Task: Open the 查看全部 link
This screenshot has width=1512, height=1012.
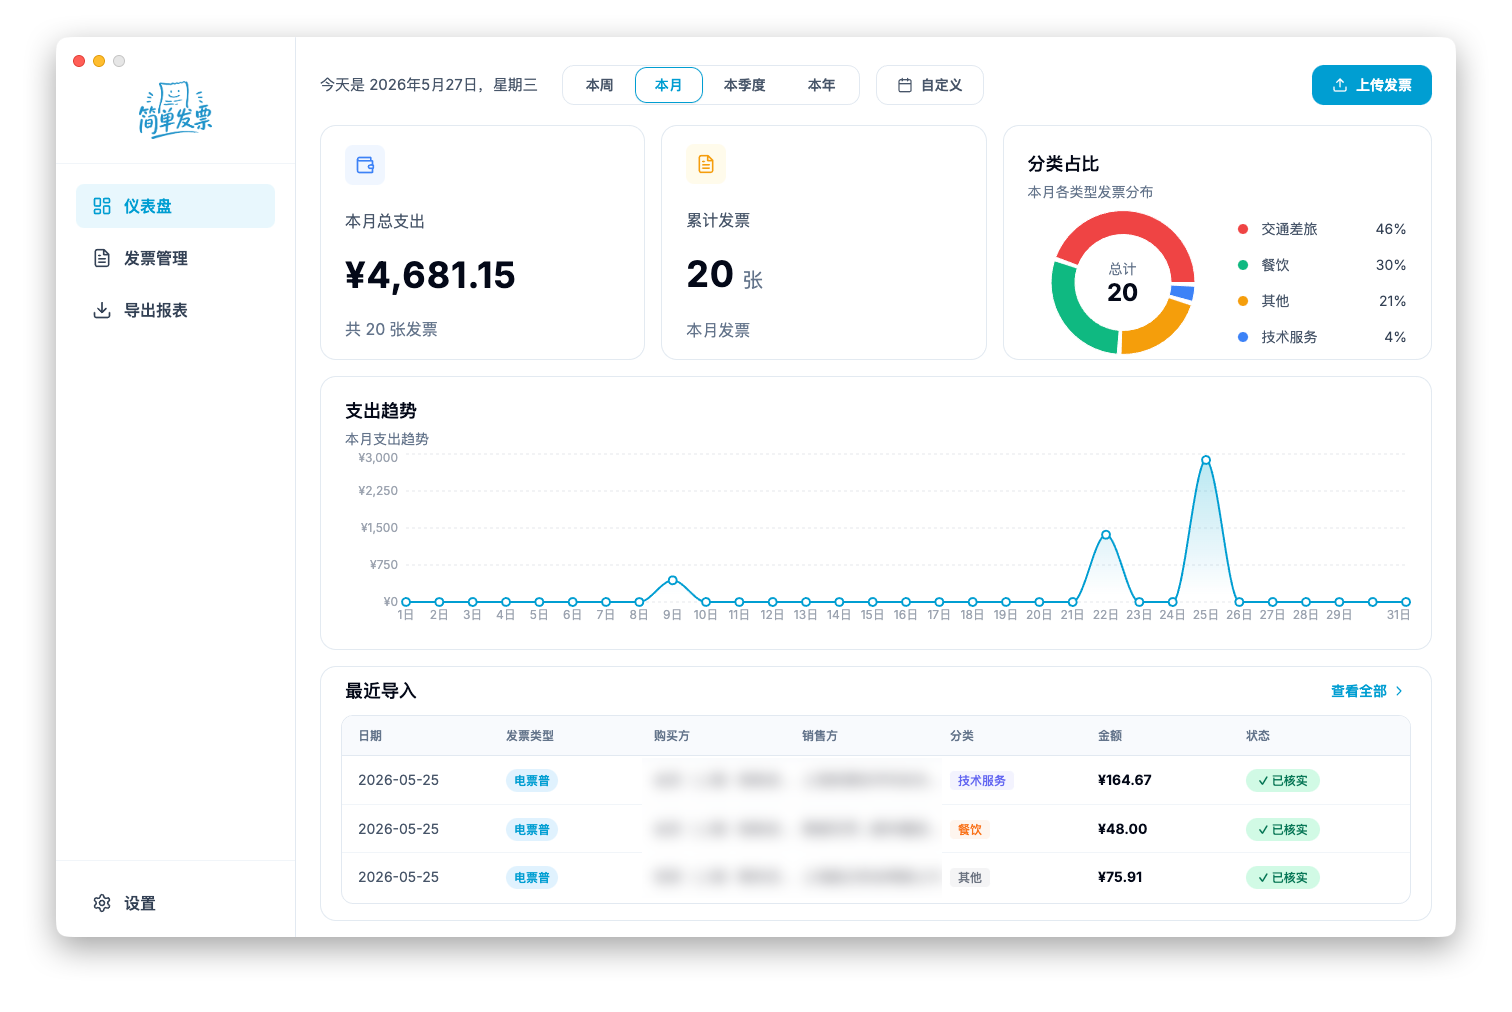Action: (x=1366, y=691)
